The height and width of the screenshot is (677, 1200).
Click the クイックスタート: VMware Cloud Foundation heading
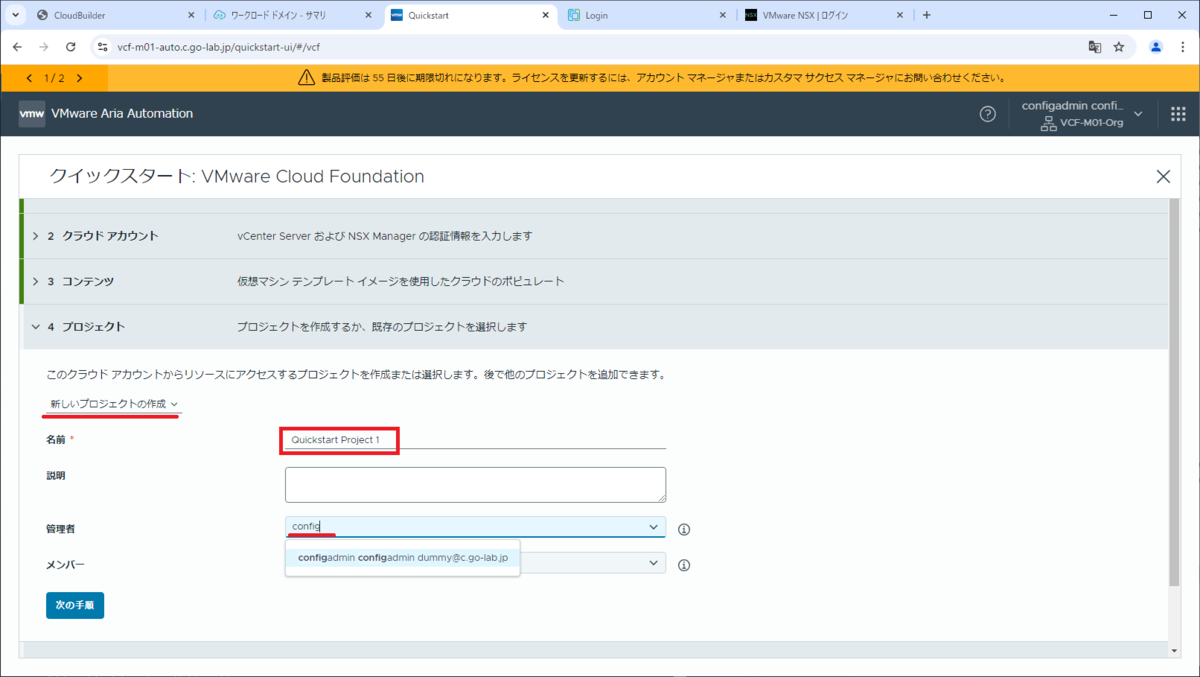coord(237,176)
